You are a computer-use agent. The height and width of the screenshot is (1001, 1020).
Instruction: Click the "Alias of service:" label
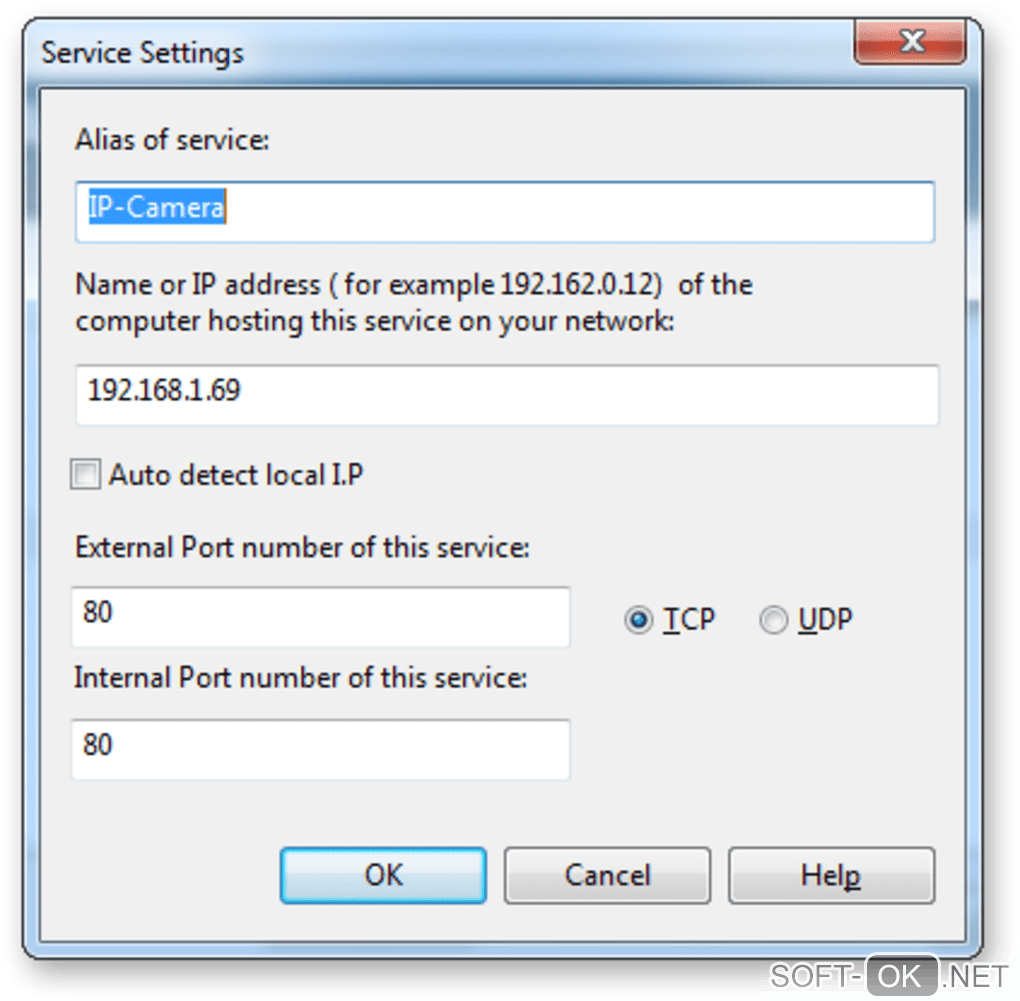tap(172, 140)
